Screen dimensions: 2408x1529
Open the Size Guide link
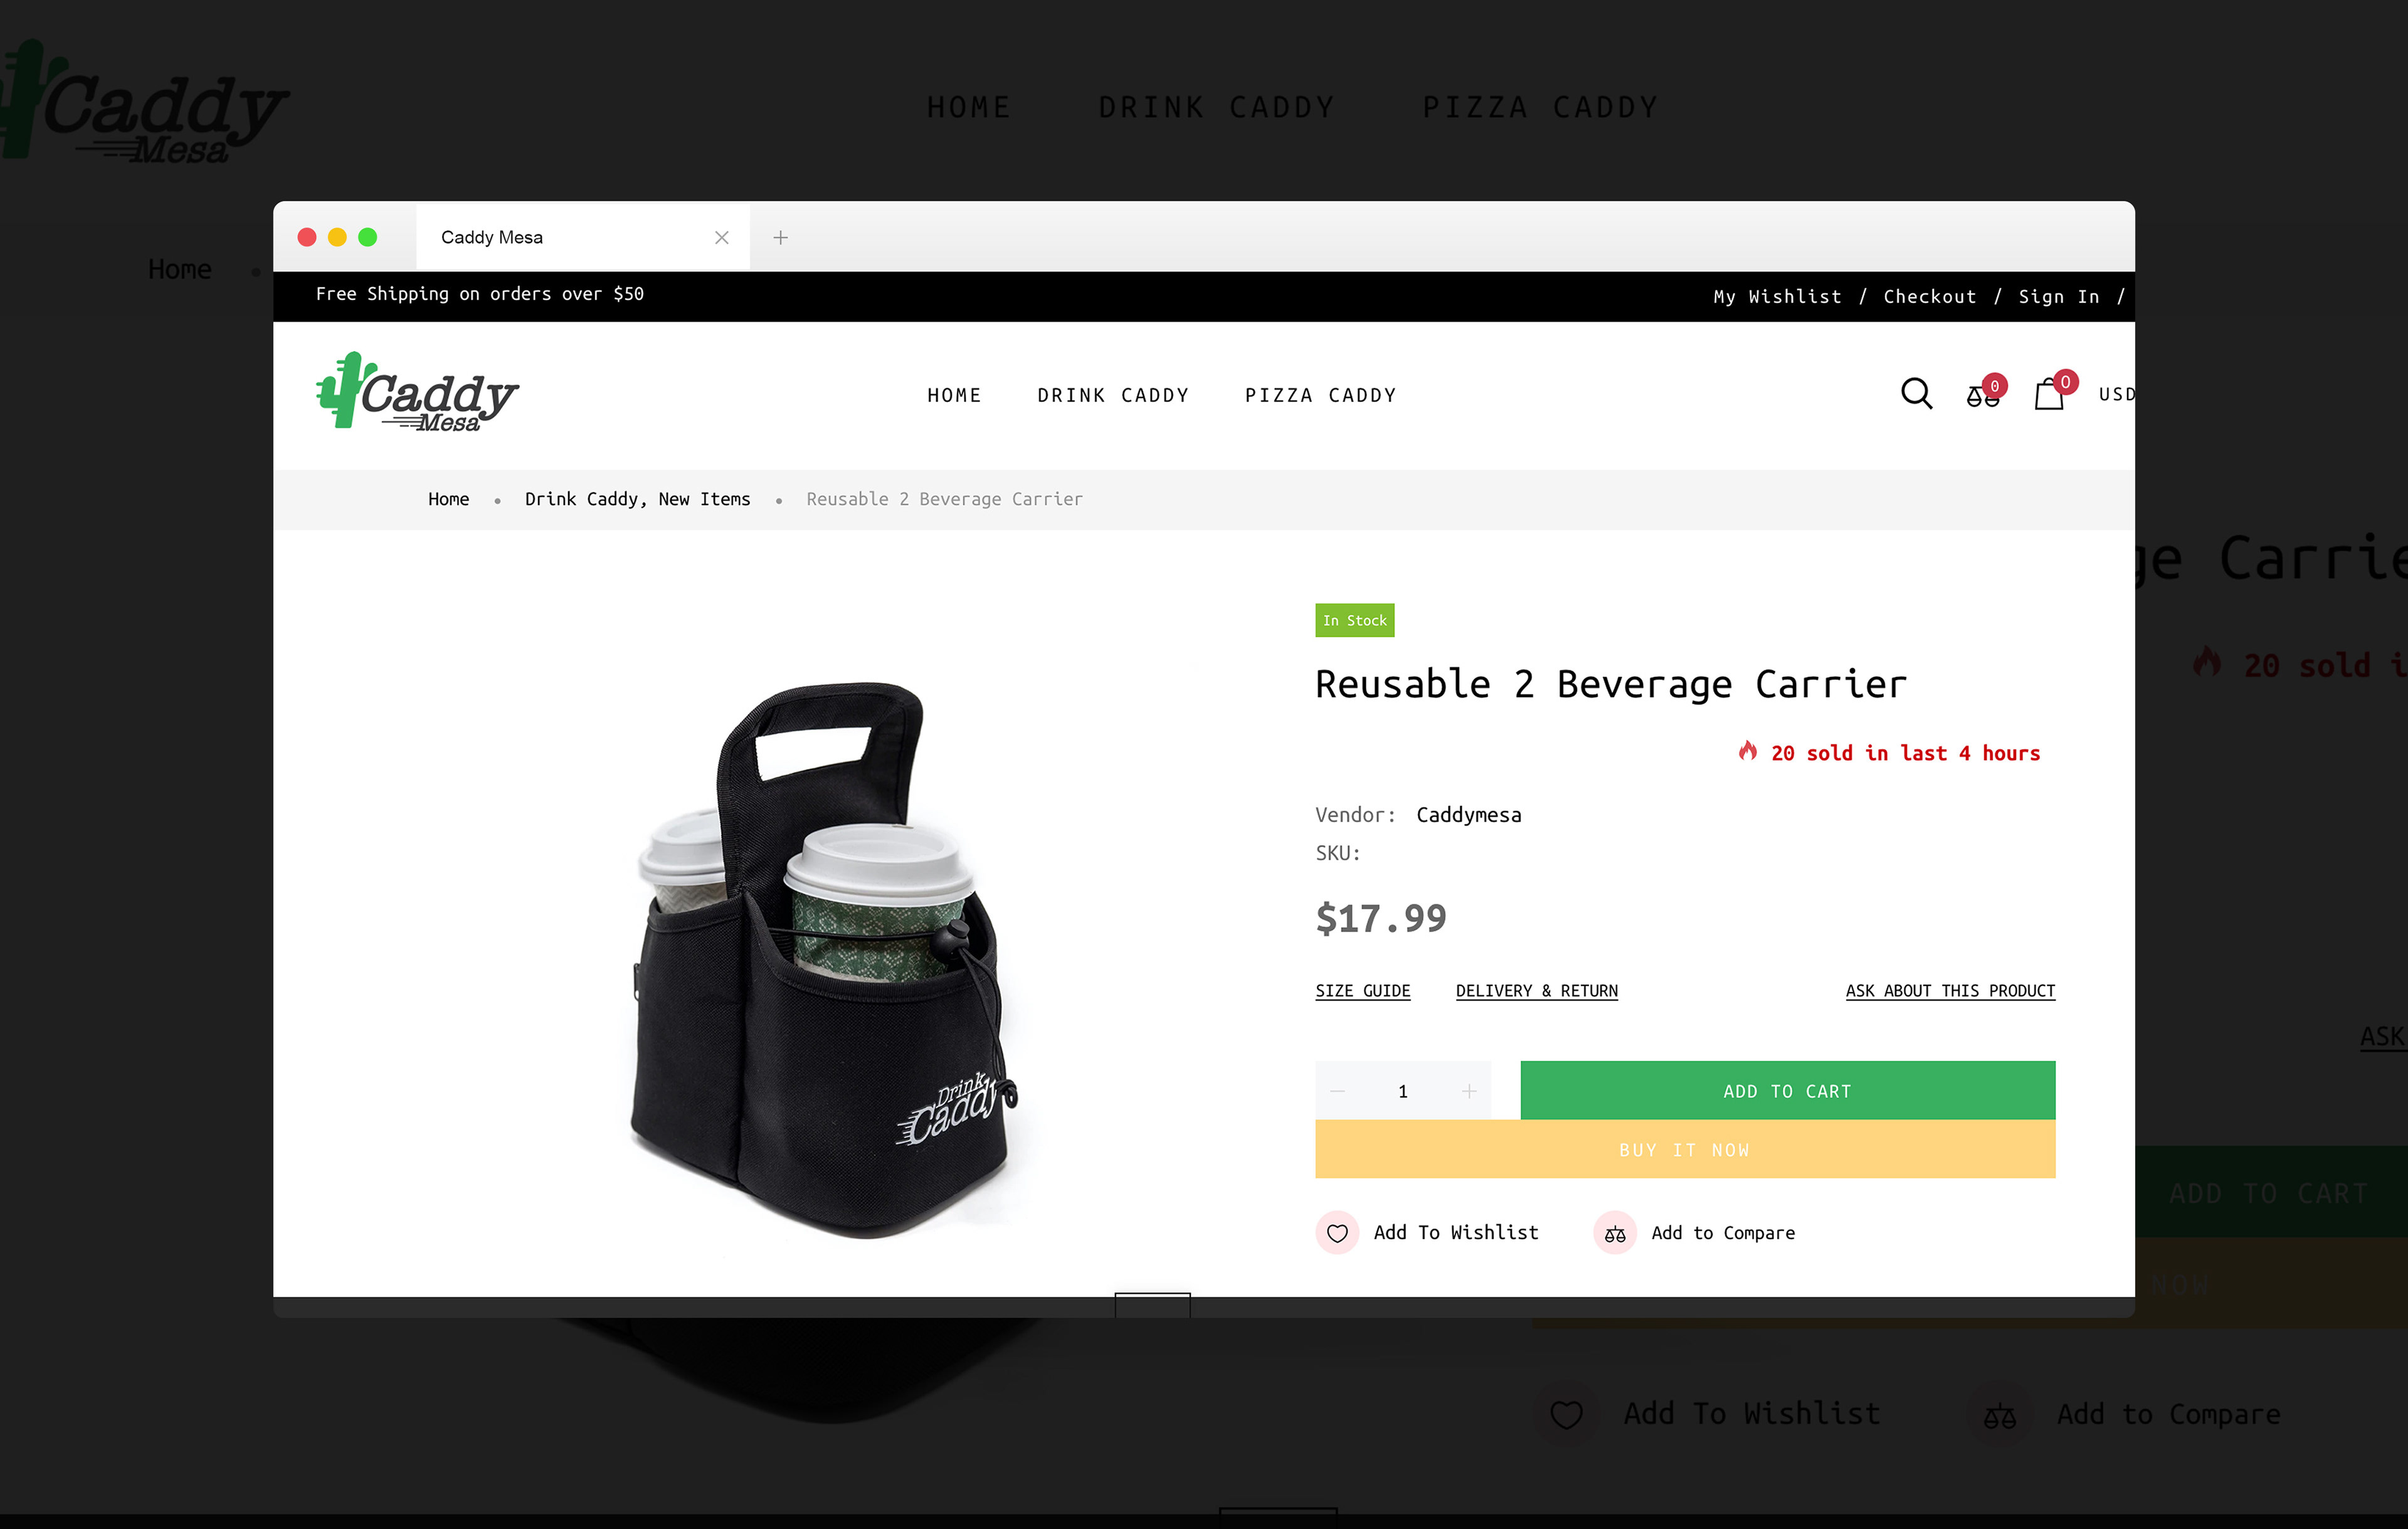coord(1362,991)
